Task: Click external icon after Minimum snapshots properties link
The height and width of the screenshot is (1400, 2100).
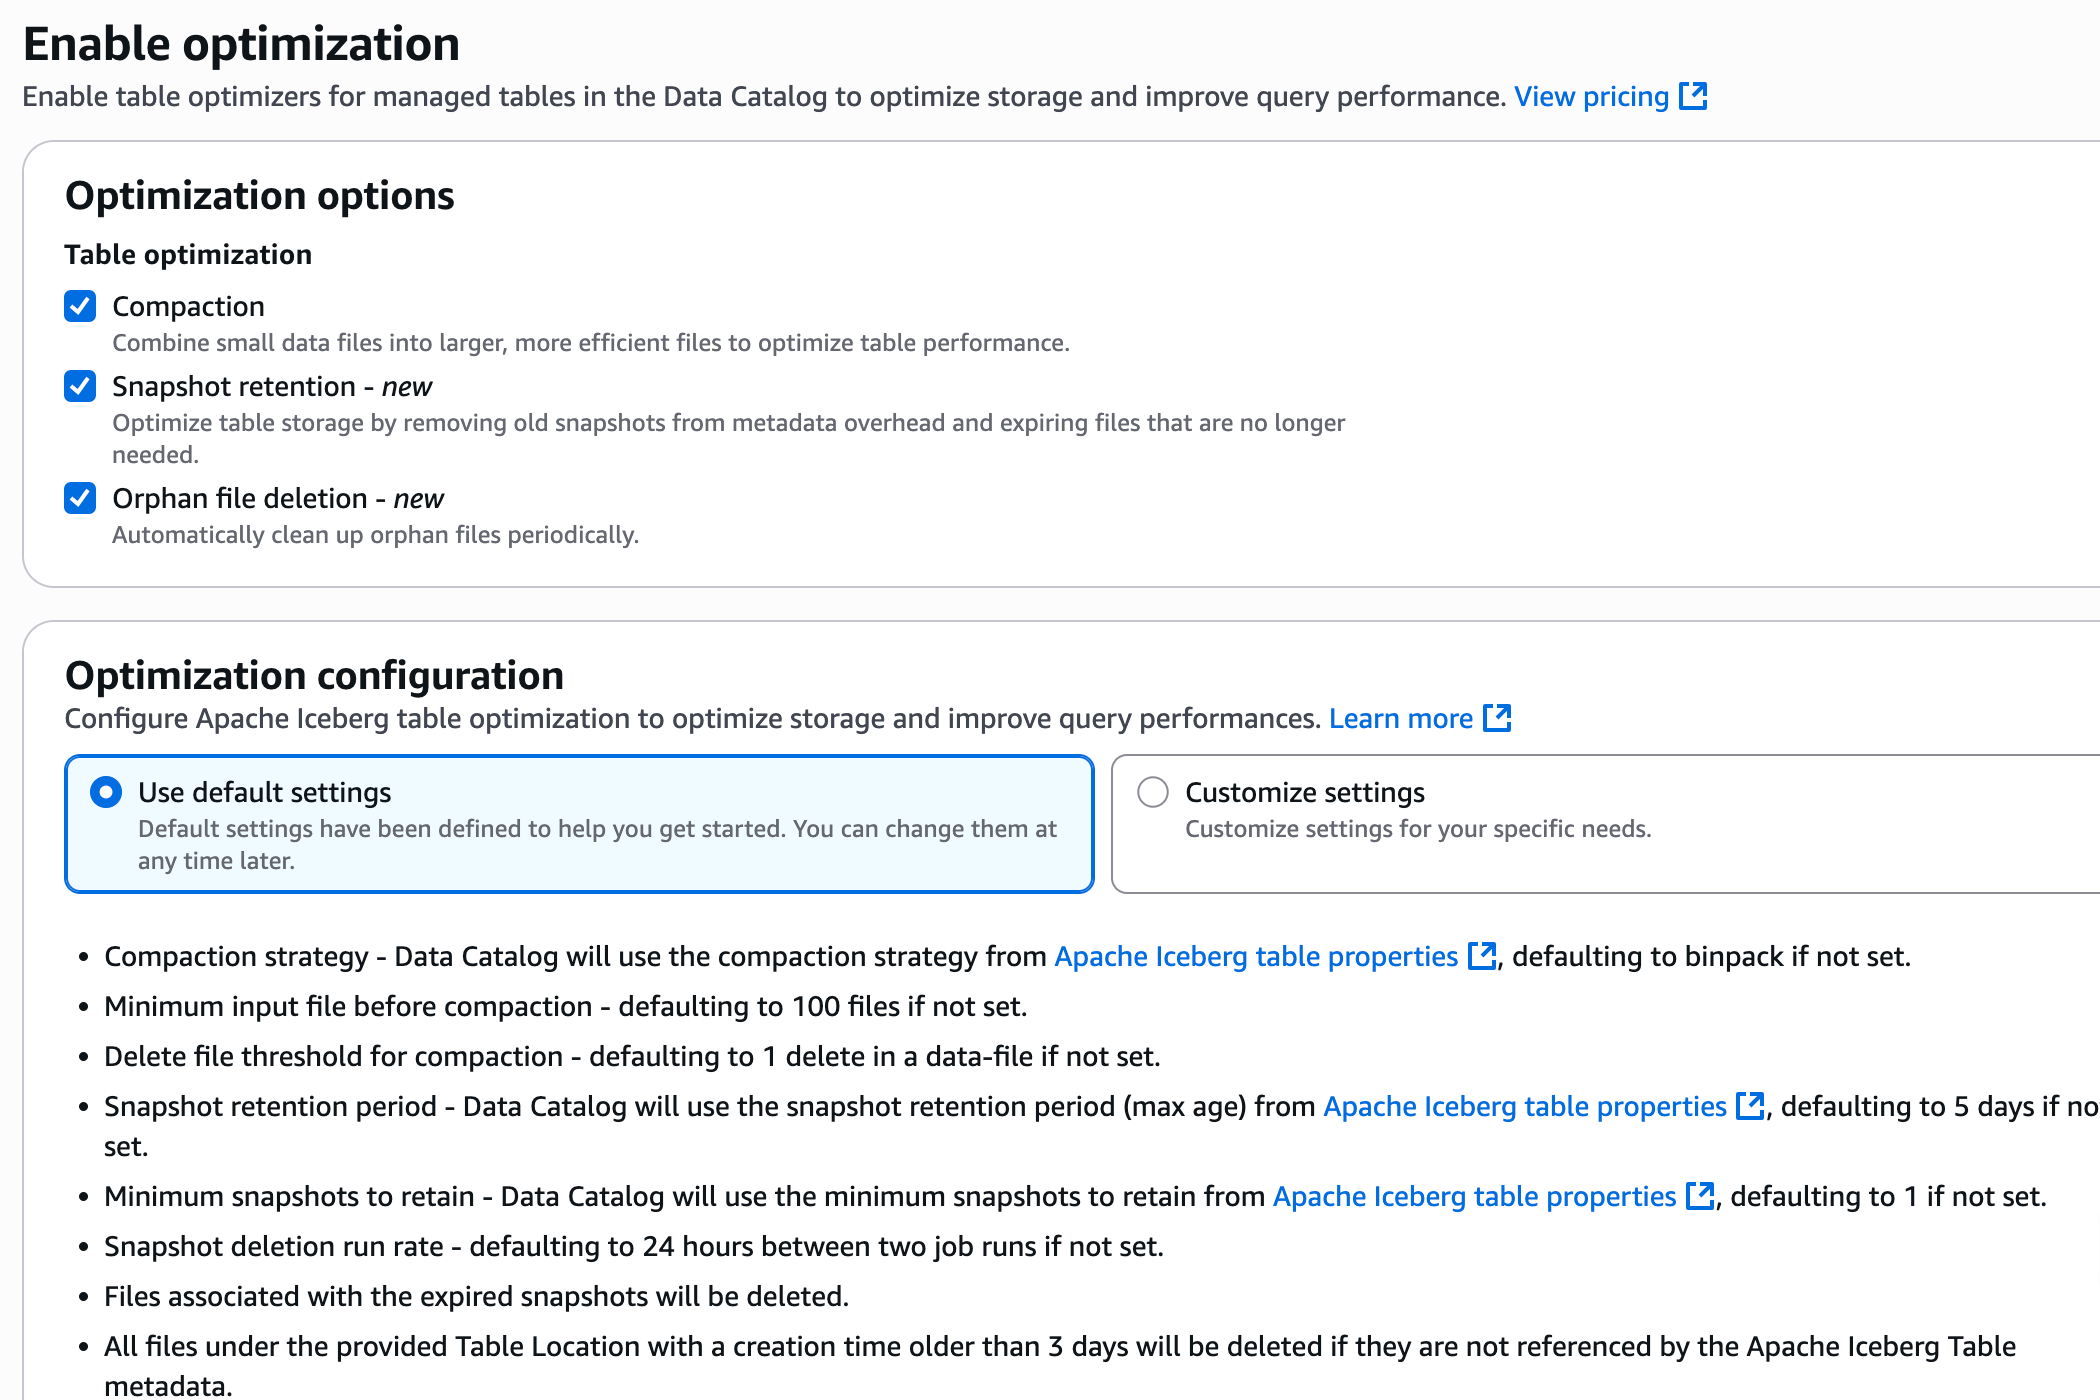Action: [x=1699, y=1196]
